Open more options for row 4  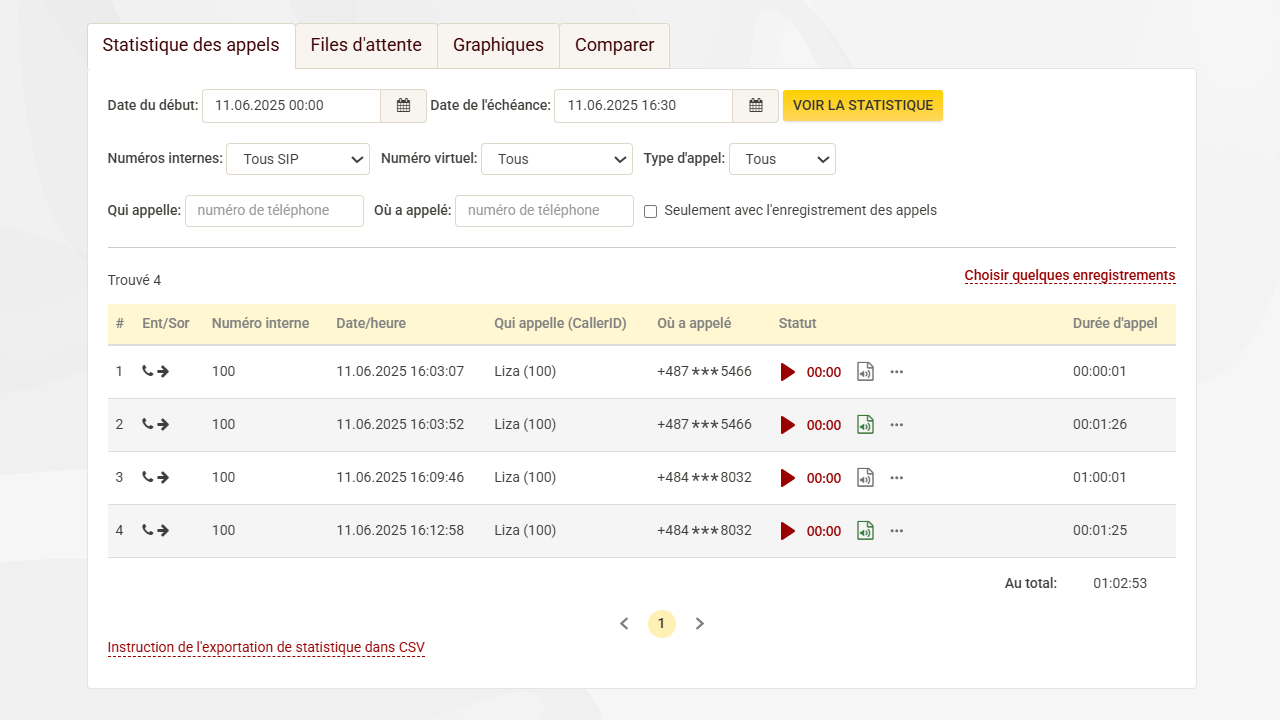[x=897, y=531]
